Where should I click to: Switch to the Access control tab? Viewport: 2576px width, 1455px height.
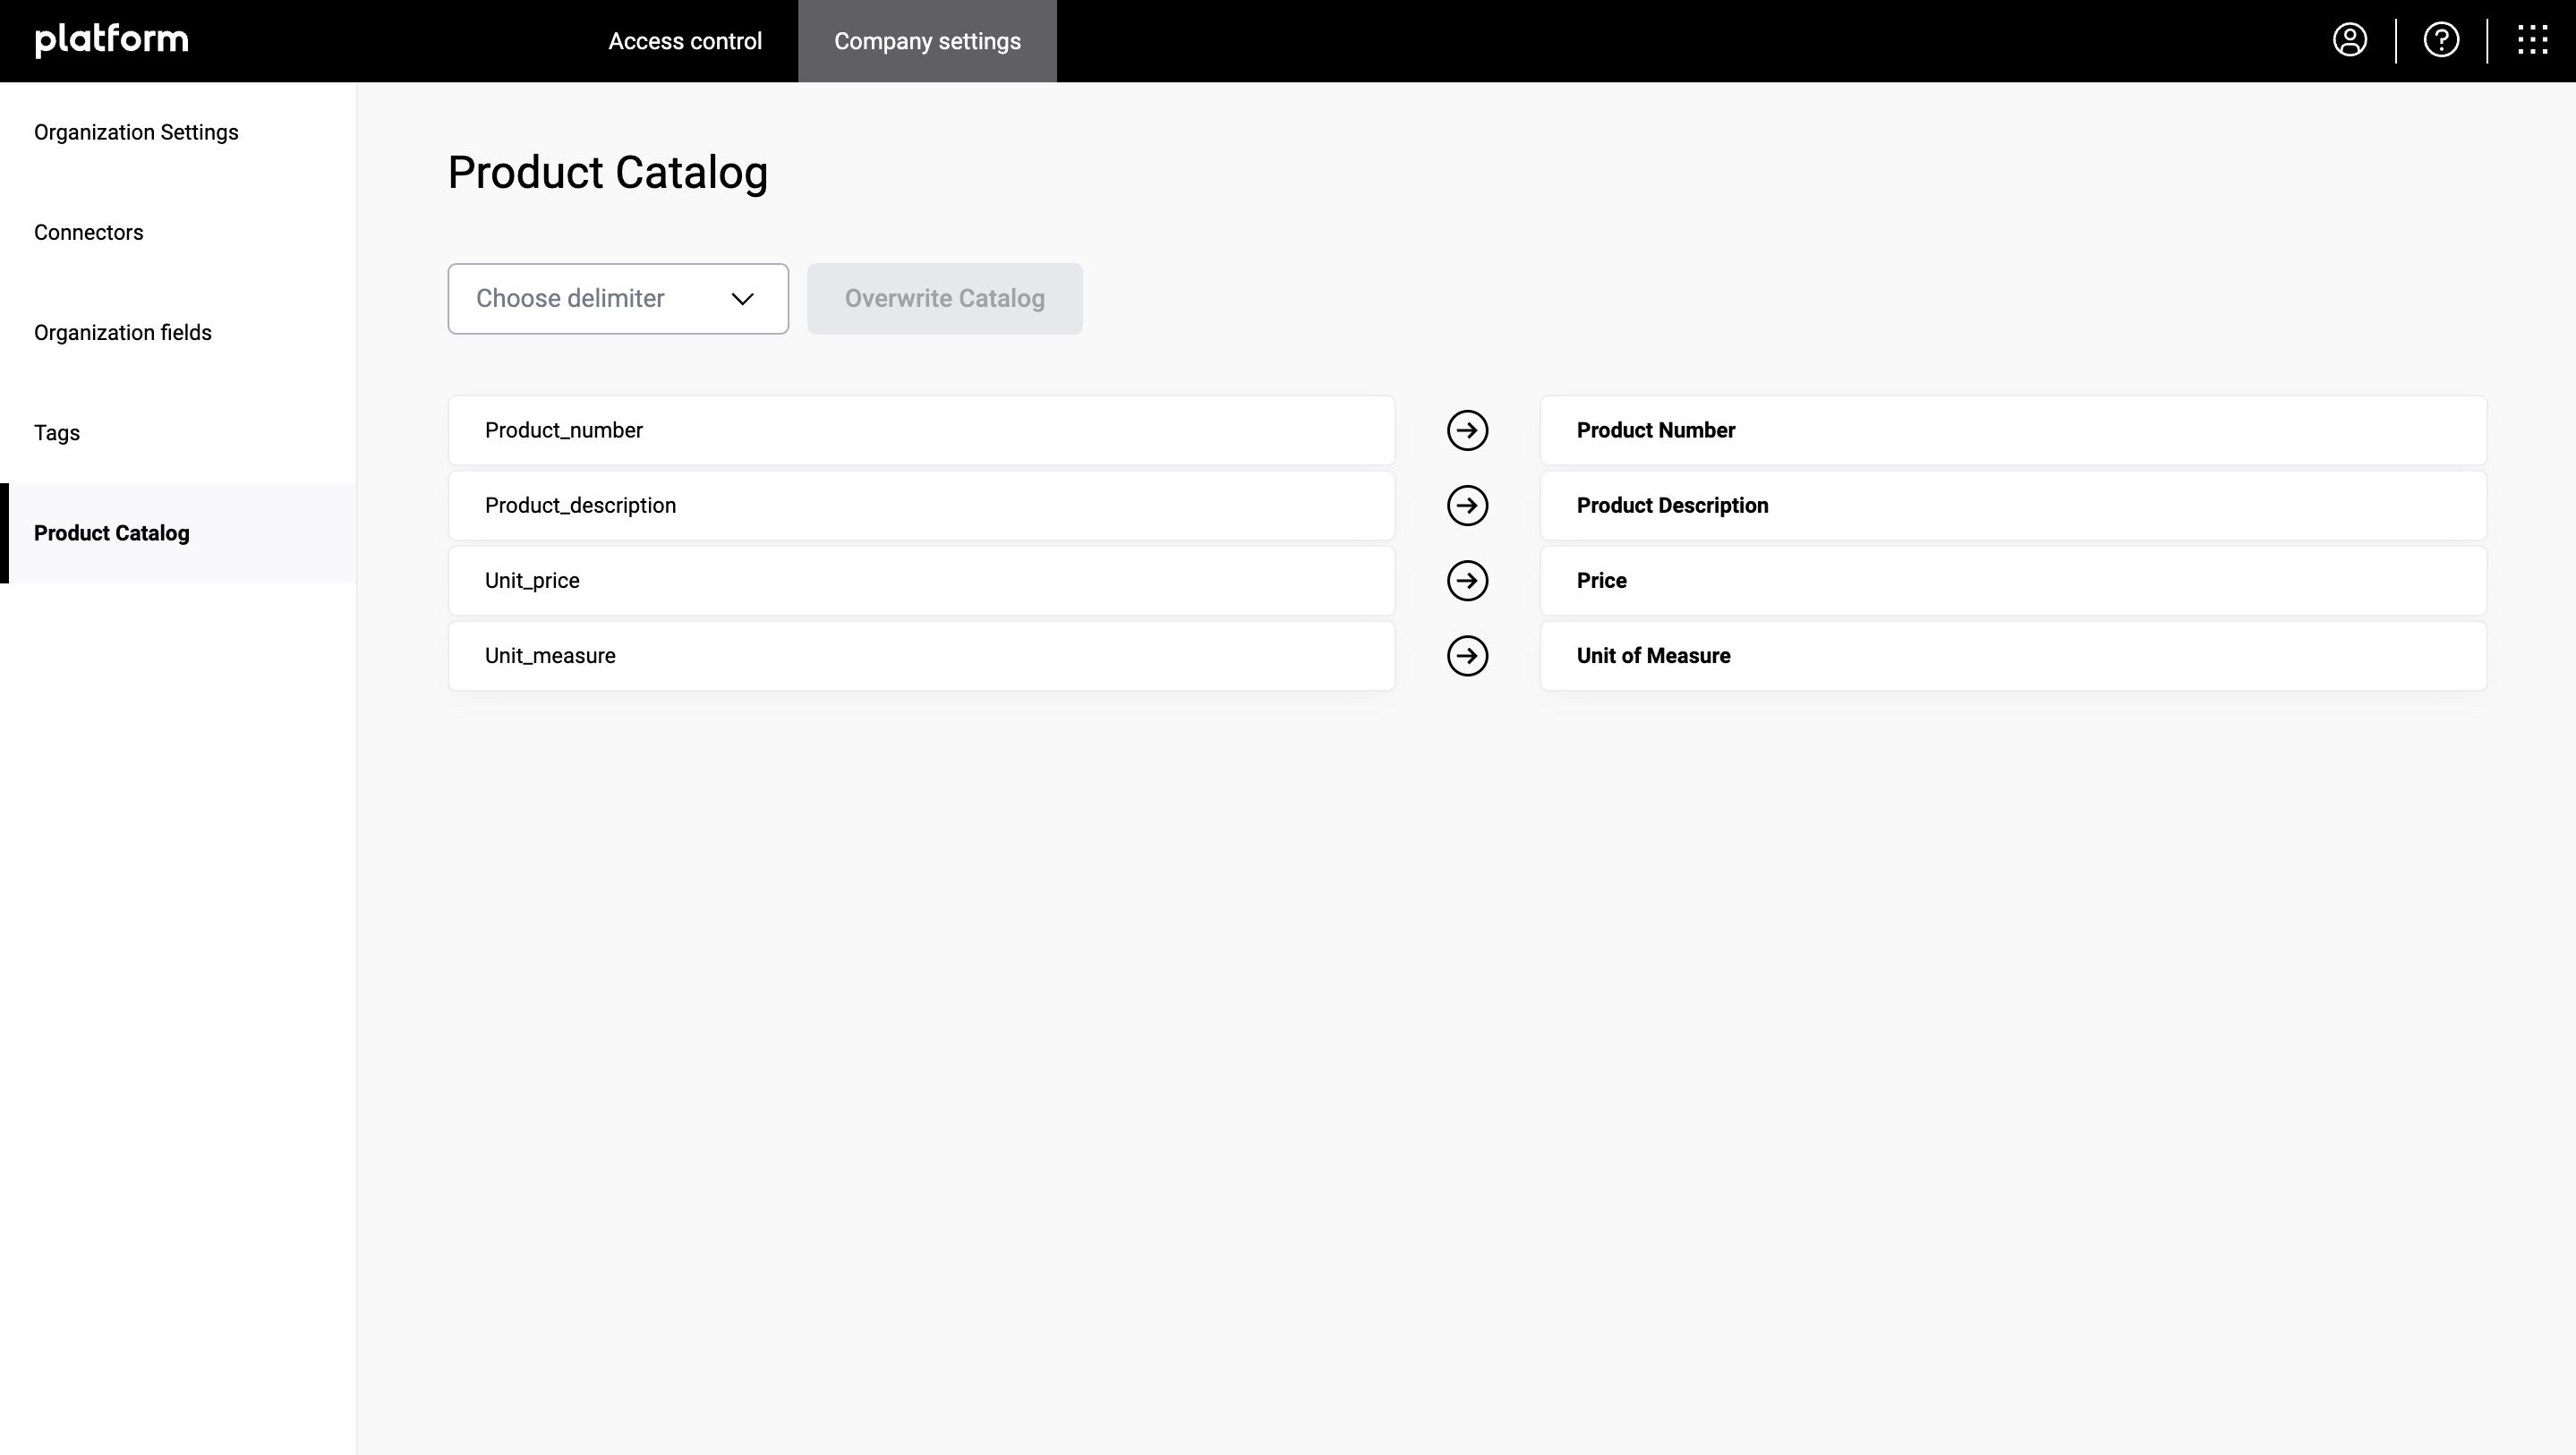coord(685,41)
